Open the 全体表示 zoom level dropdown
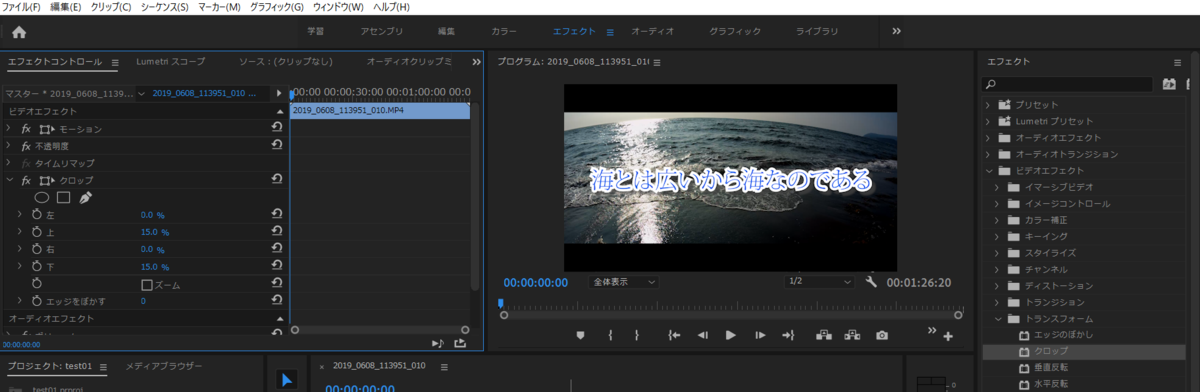Screen dimensions: 1200x392 tap(624, 282)
